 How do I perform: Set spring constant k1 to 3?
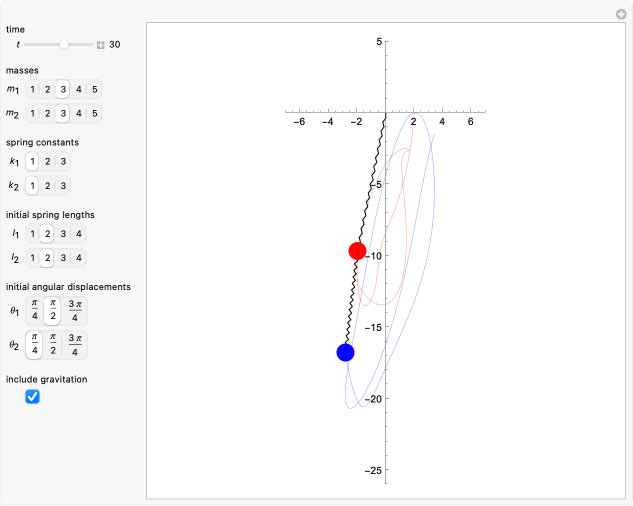pos(63,162)
